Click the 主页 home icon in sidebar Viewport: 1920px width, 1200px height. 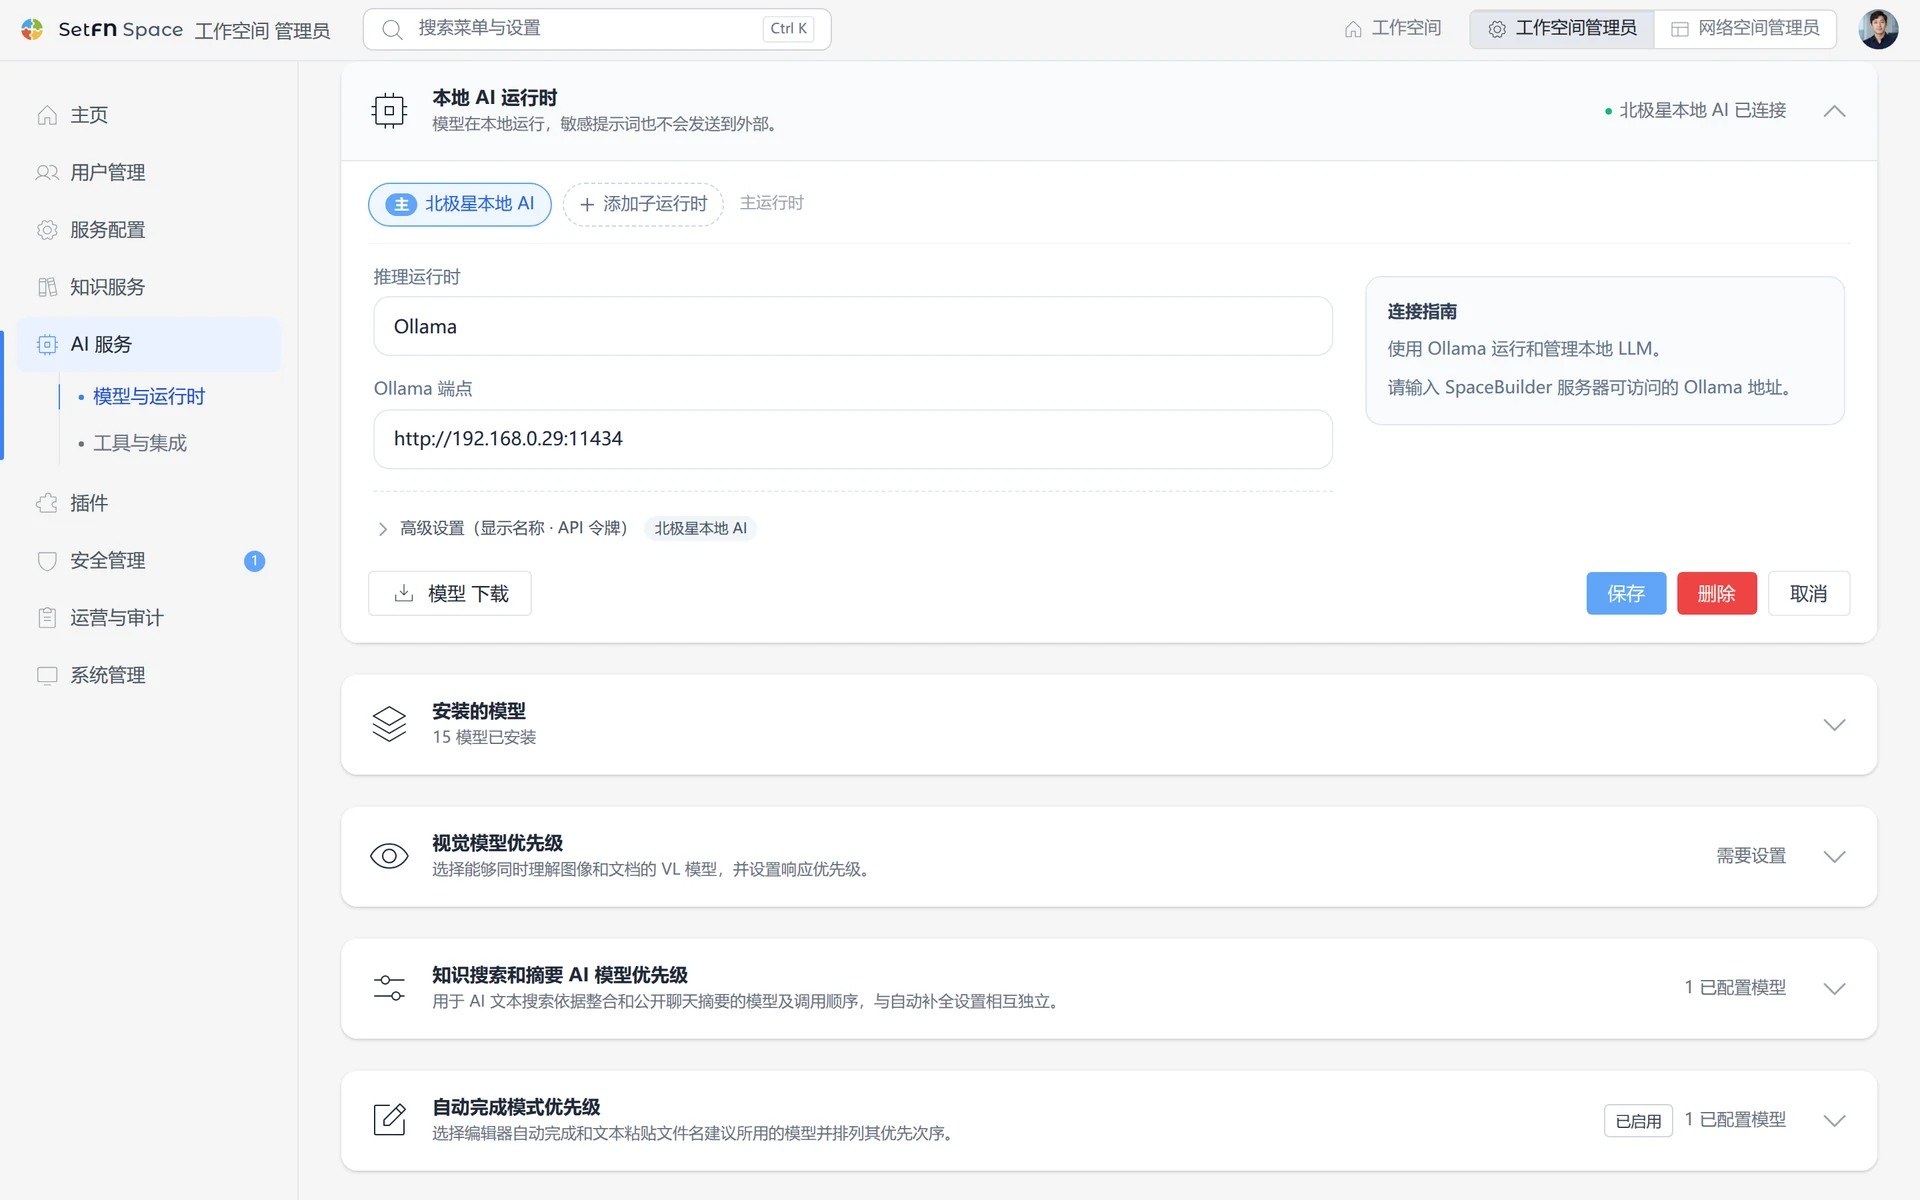tap(47, 115)
